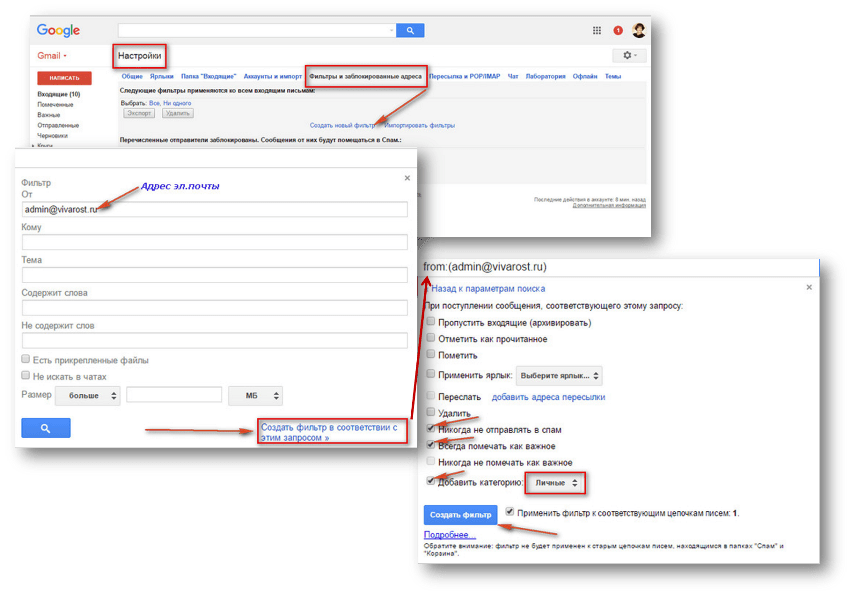Click 'добавить адреса пересылки' link
The width and height of the screenshot is (850, 594).
pos(549,397)
